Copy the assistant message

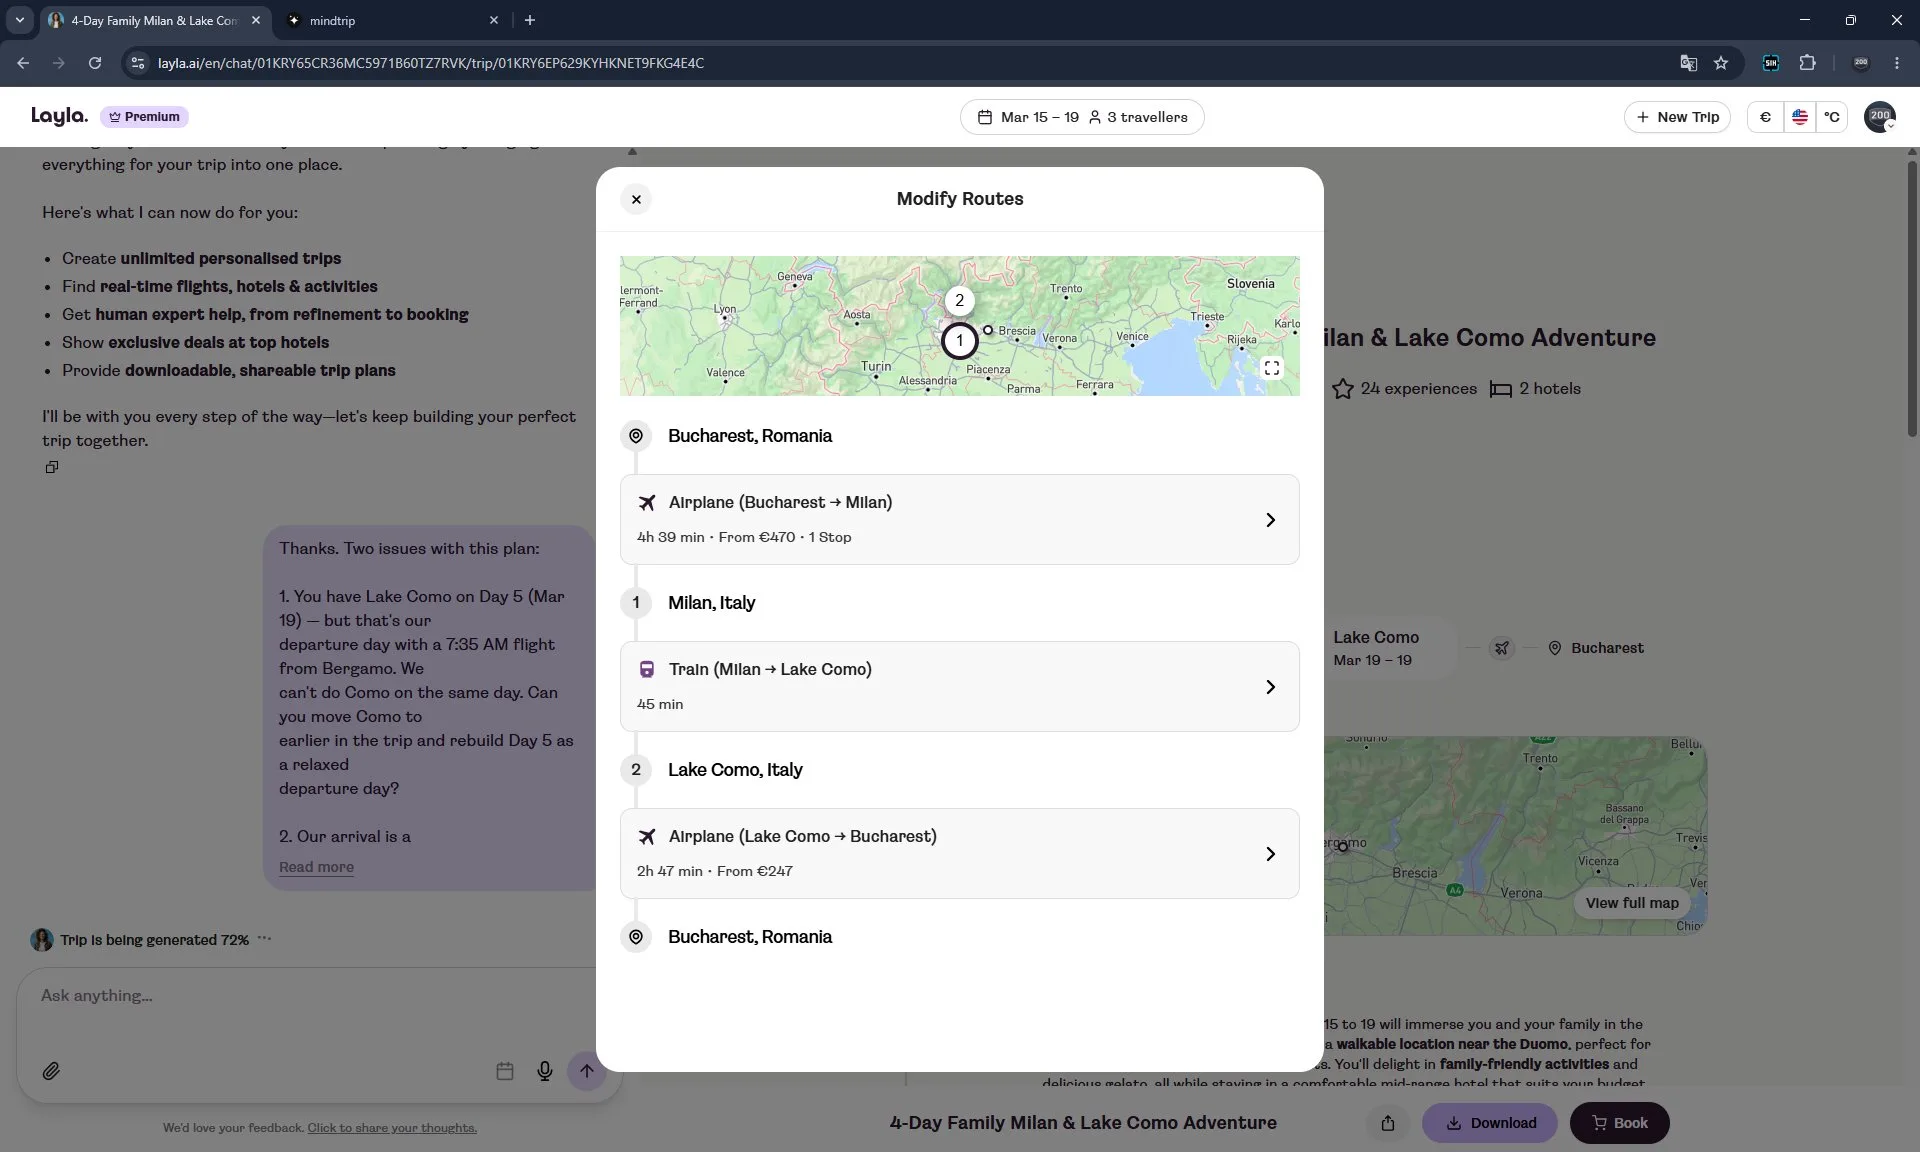52,467
